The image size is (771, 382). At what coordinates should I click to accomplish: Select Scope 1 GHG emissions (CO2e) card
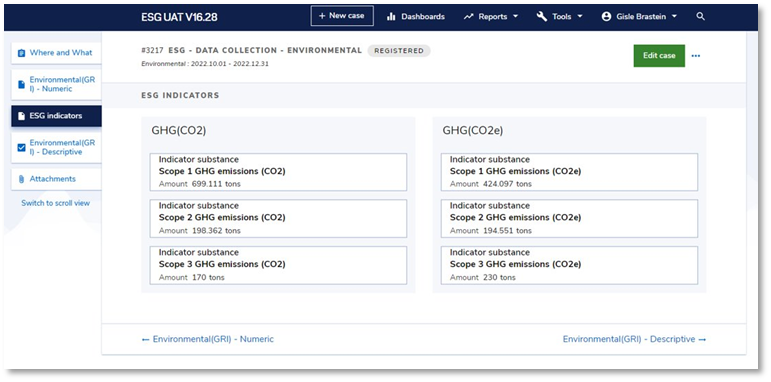pyautogui.click(x=569, y=172)
